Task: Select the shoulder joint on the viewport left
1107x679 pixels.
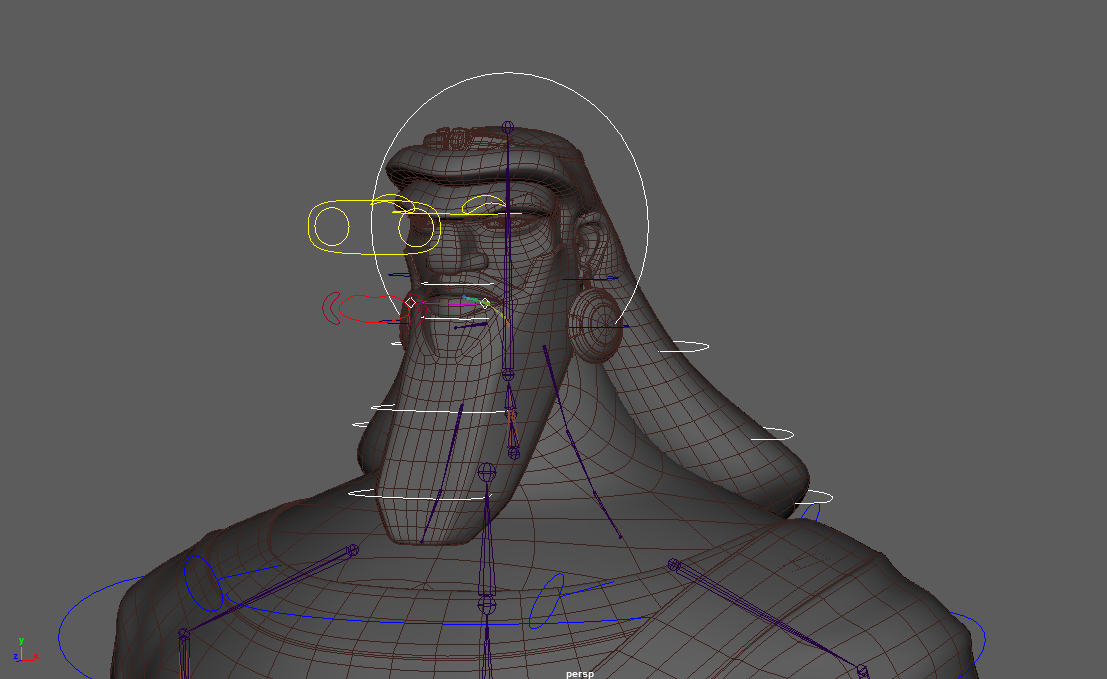Action: (352, 550)
